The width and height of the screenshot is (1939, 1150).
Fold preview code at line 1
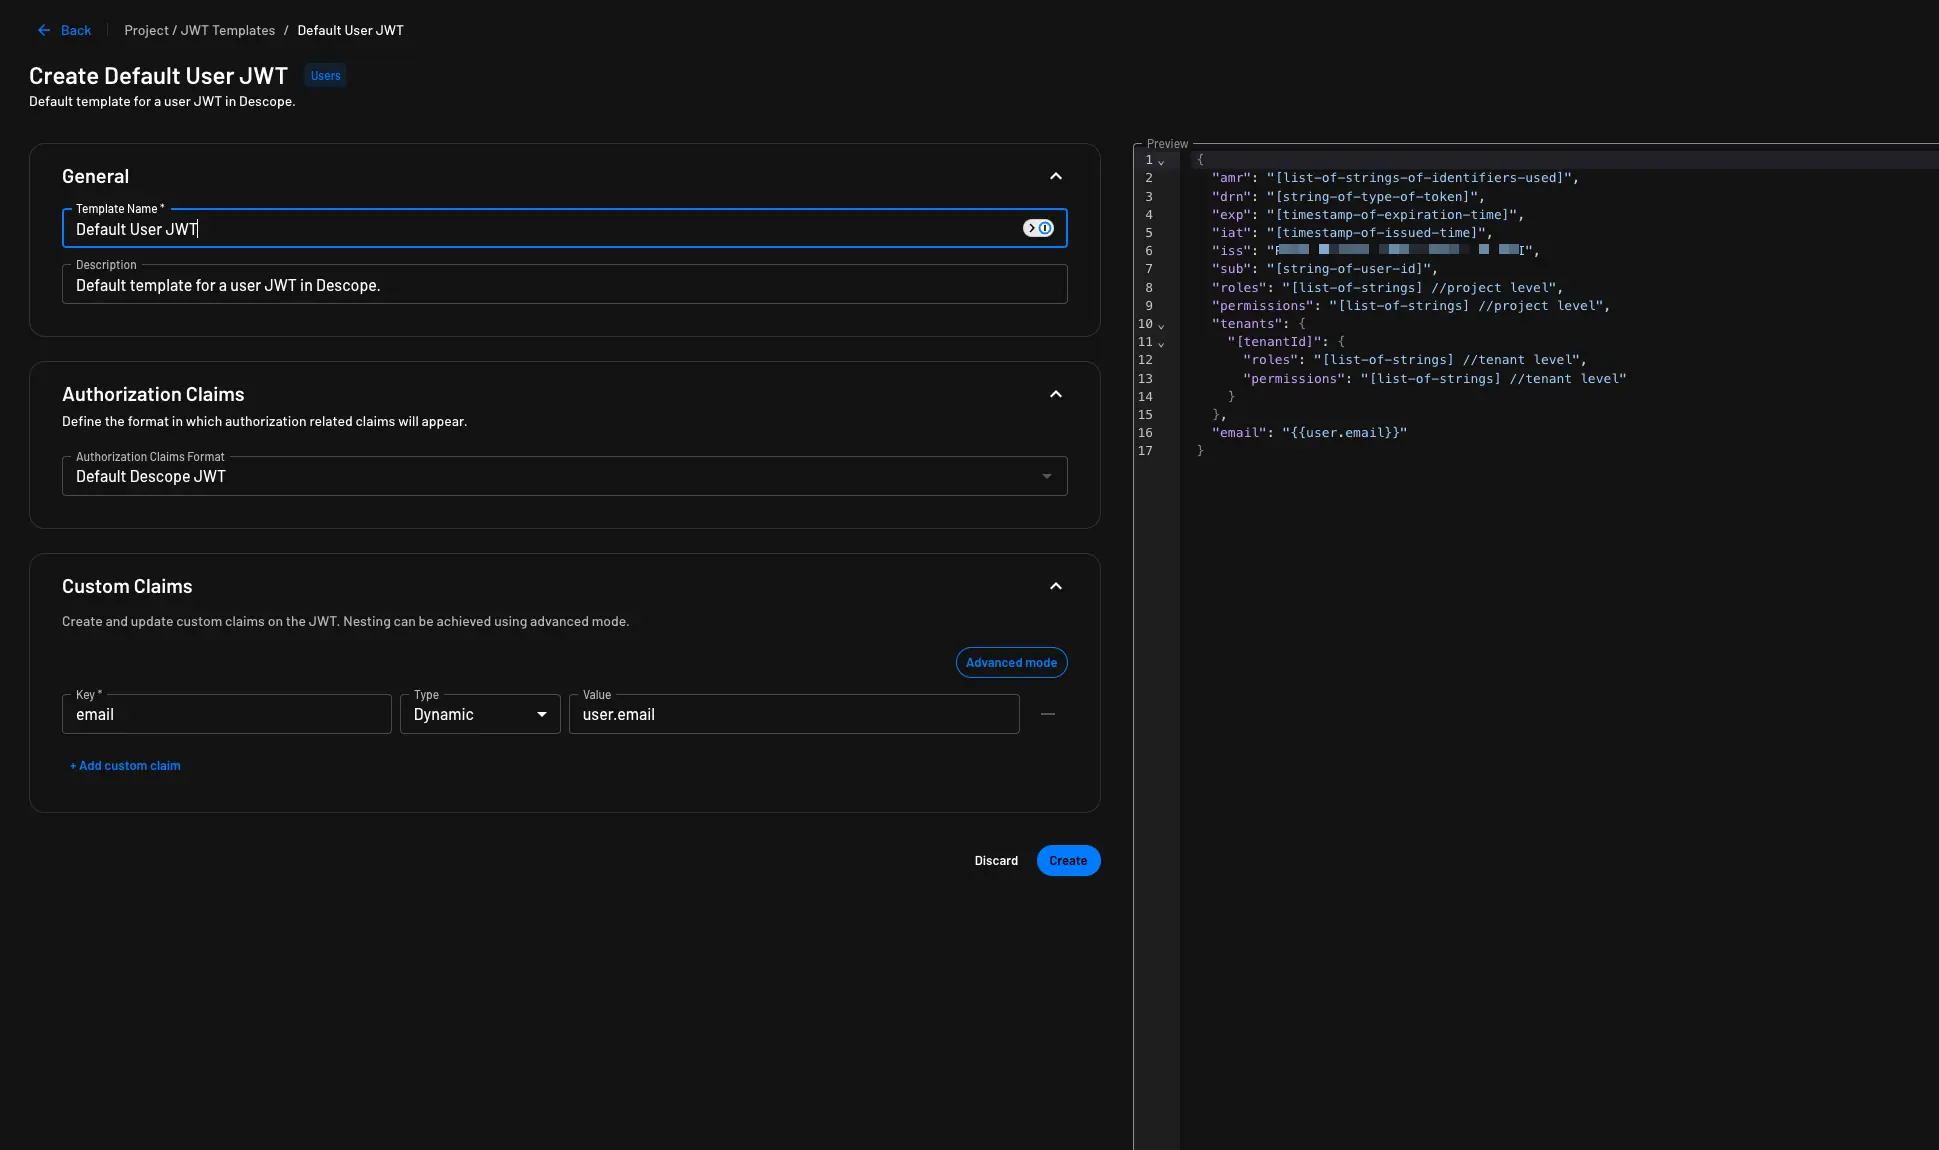click(x=1161, y=161)
